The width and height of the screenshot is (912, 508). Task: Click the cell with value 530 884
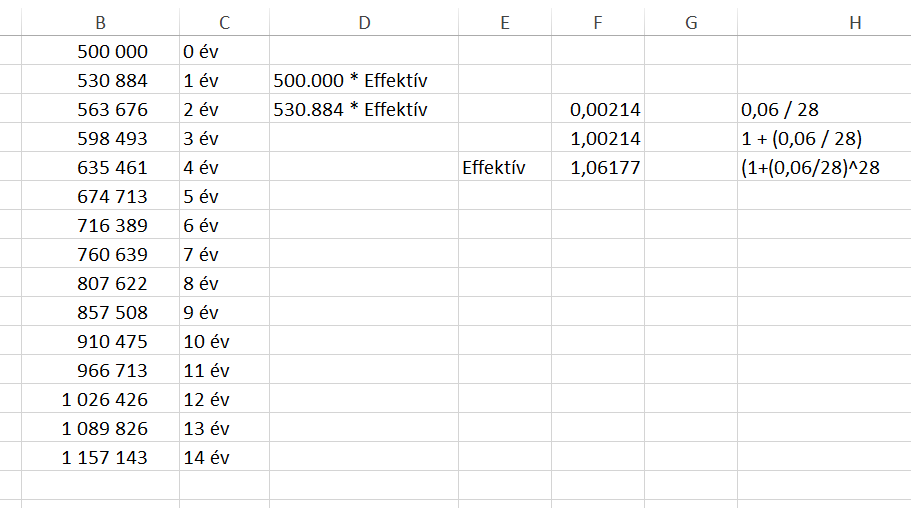point(112,81)
